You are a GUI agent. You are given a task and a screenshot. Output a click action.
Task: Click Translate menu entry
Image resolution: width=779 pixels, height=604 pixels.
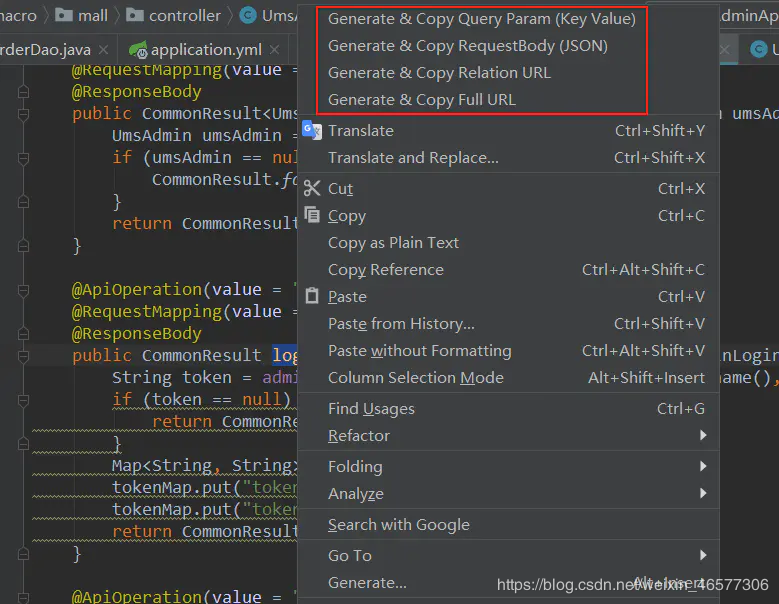(509, 131)
